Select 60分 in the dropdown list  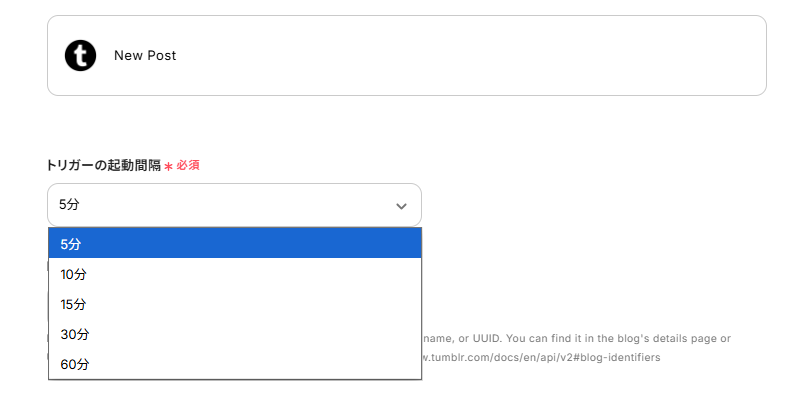(75, 364)
